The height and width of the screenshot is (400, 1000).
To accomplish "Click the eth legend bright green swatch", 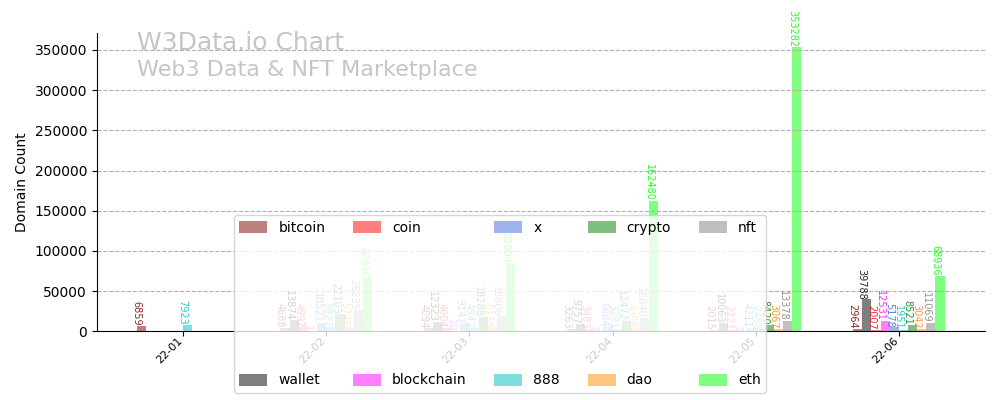I will (713, 380).
